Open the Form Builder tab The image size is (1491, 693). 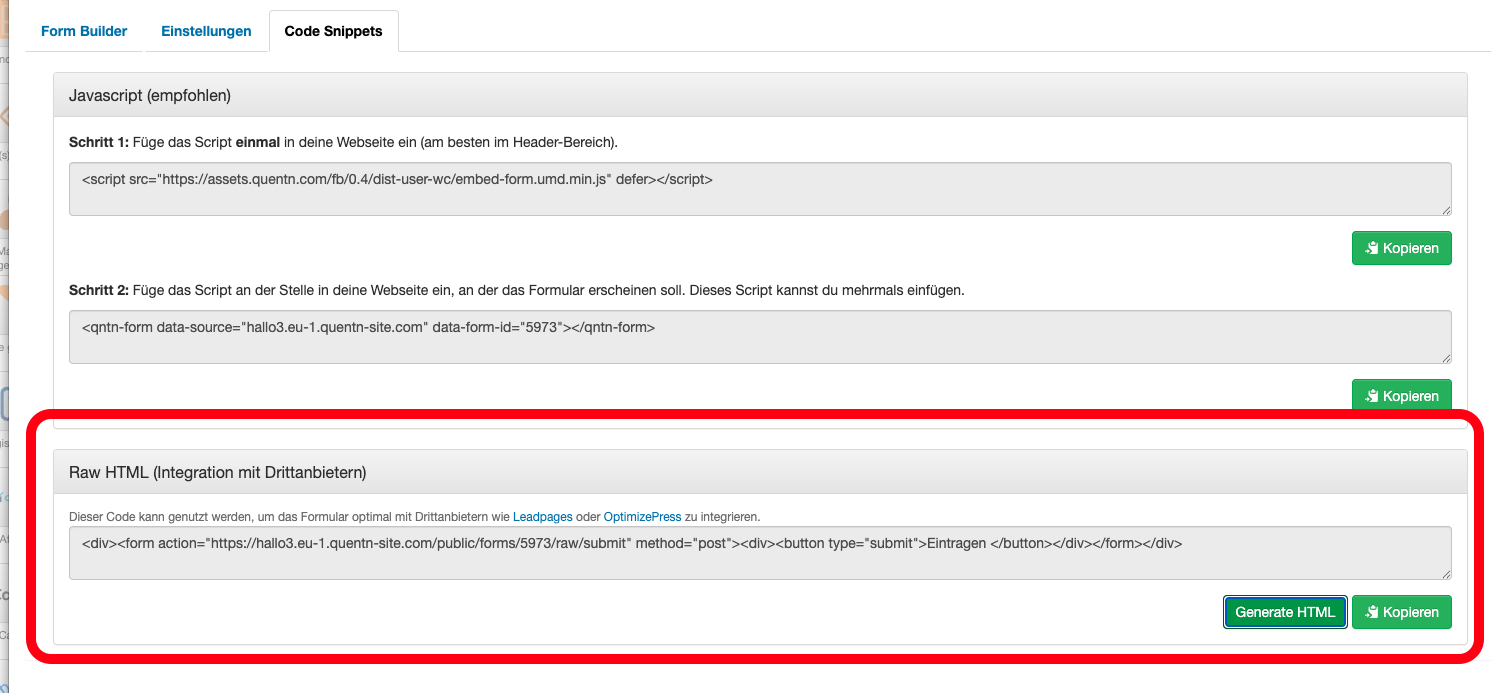point(84,31)
